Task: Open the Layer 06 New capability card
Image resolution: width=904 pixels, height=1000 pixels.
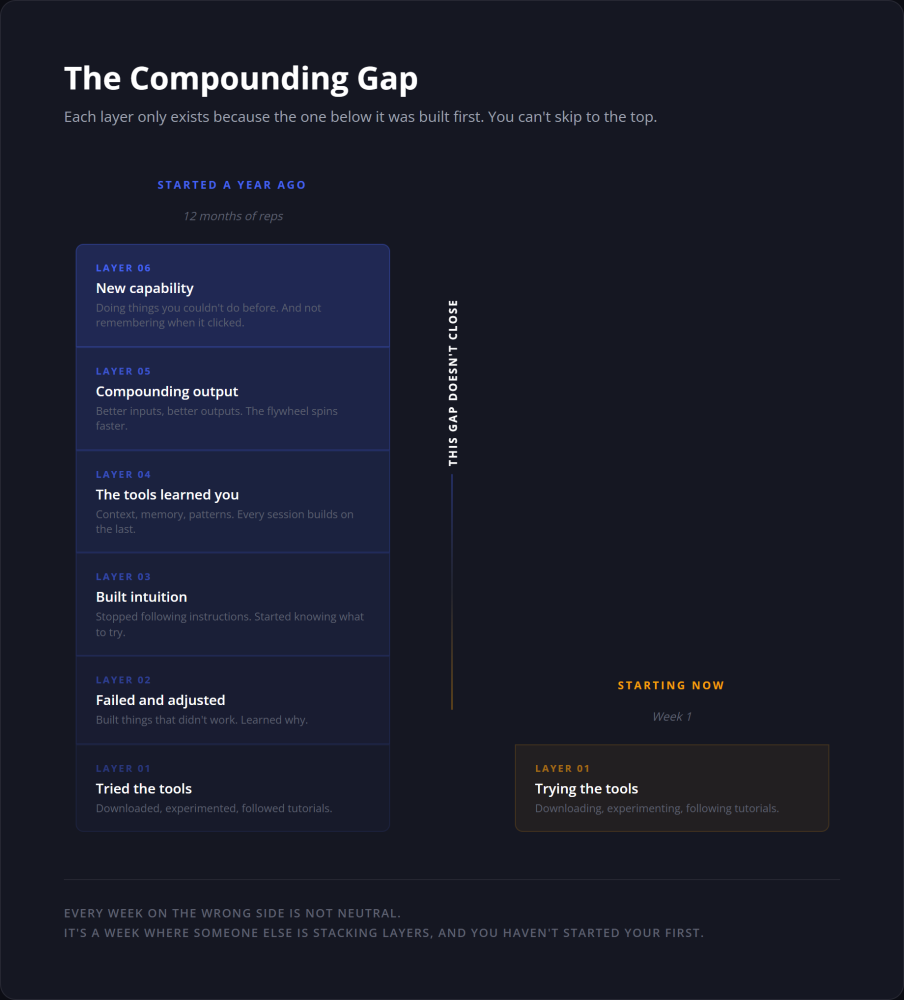Action: [x=233, y=296]
